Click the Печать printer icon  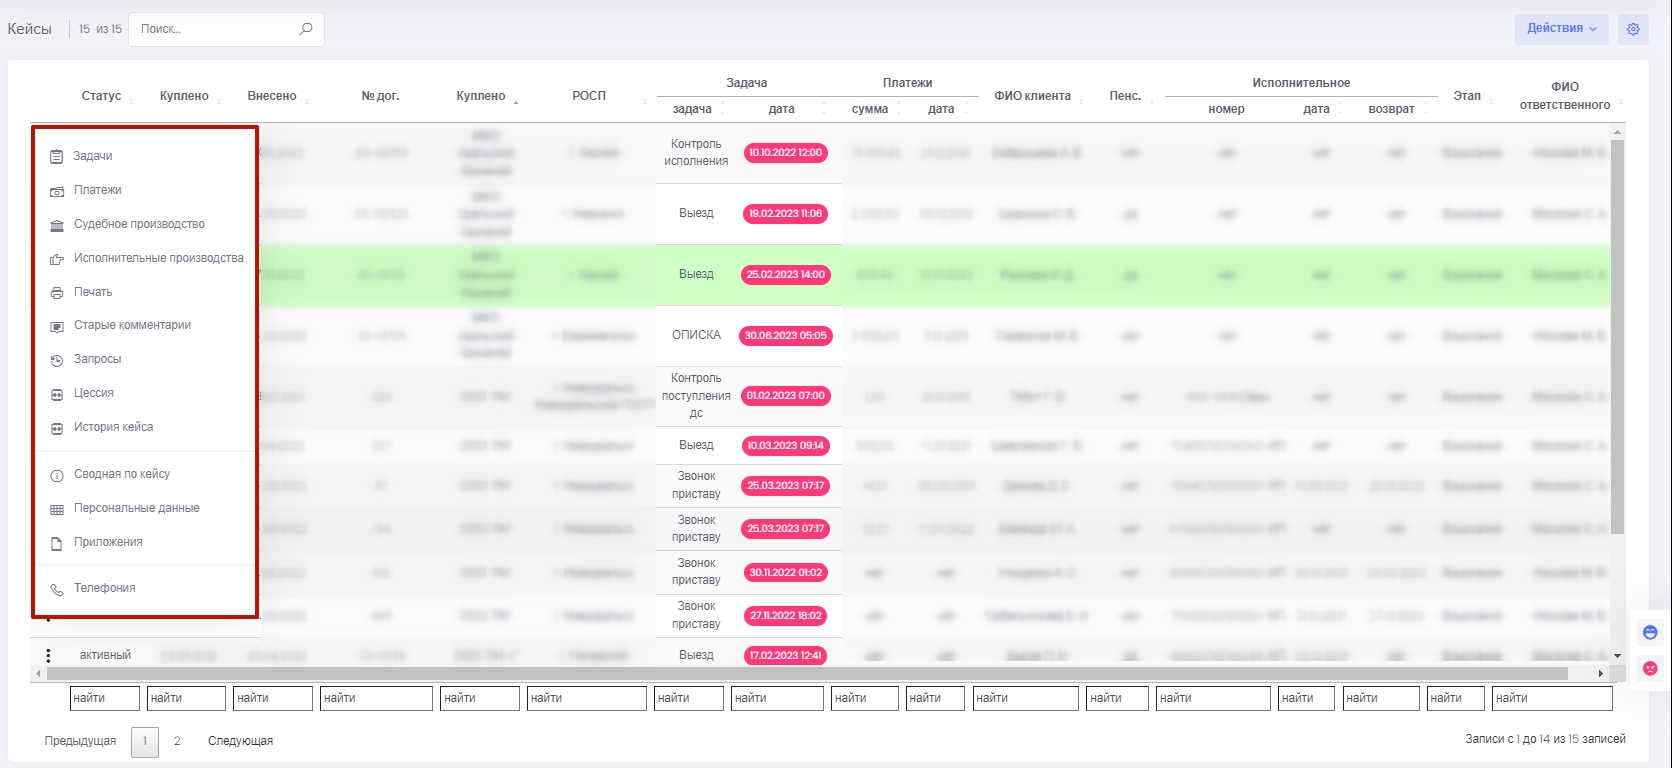point(57,293)
